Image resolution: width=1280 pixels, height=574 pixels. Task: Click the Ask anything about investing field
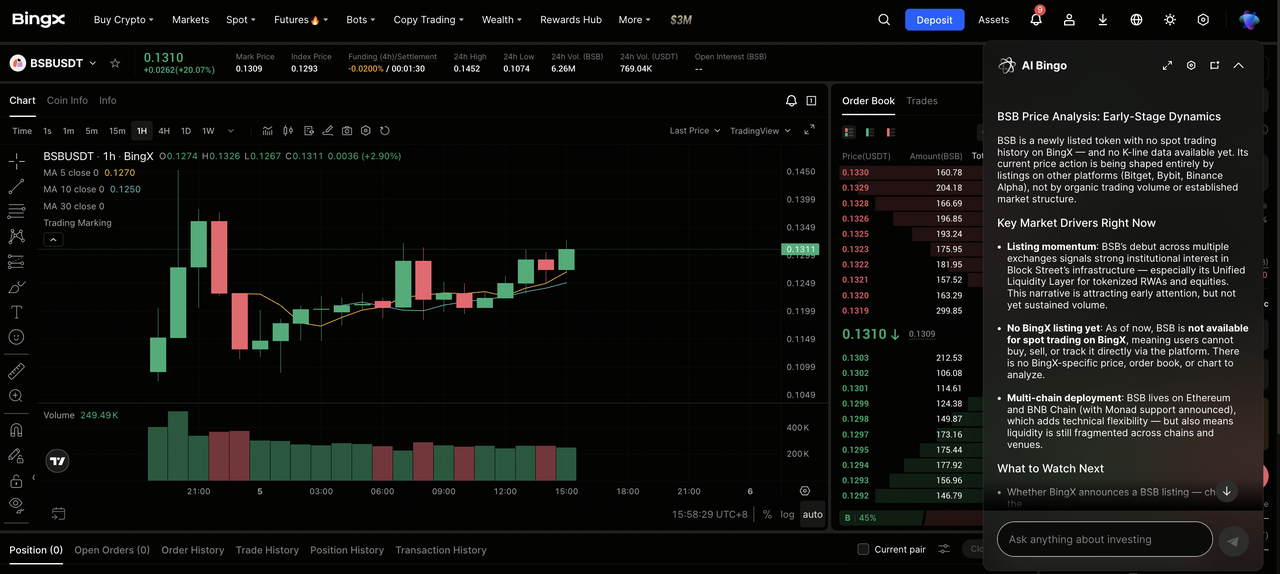coord(1104,540)
